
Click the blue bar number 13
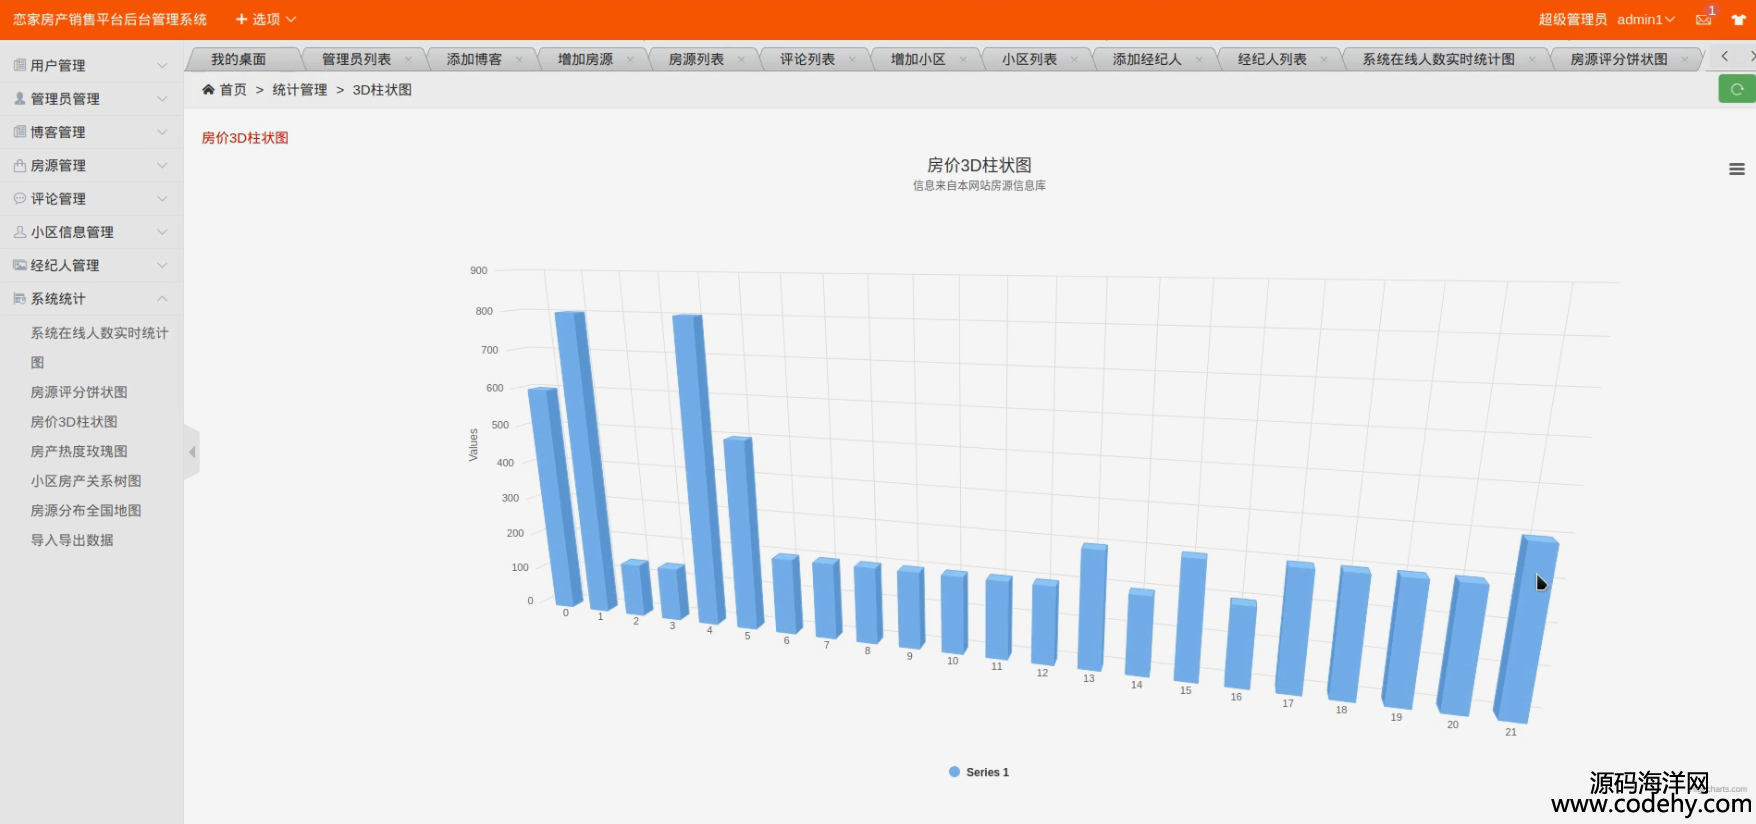(1092, 607)
